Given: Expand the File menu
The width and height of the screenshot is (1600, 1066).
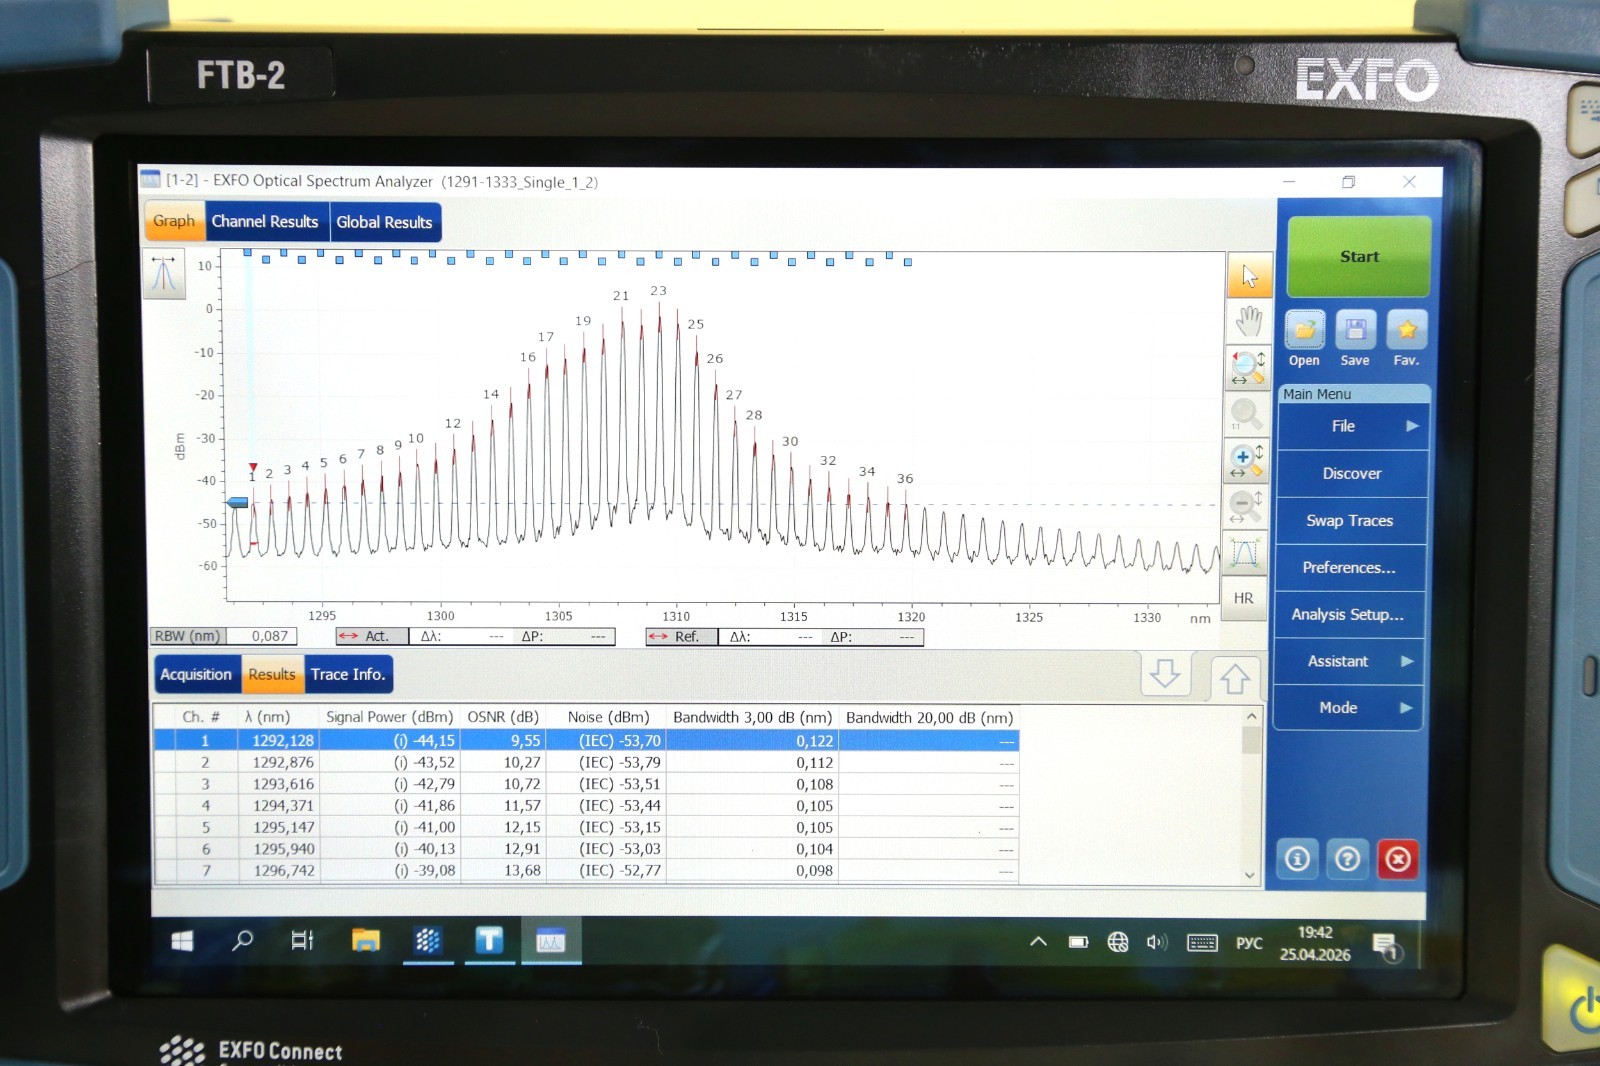Looking at the screenshot, I should coord(1352,426).
